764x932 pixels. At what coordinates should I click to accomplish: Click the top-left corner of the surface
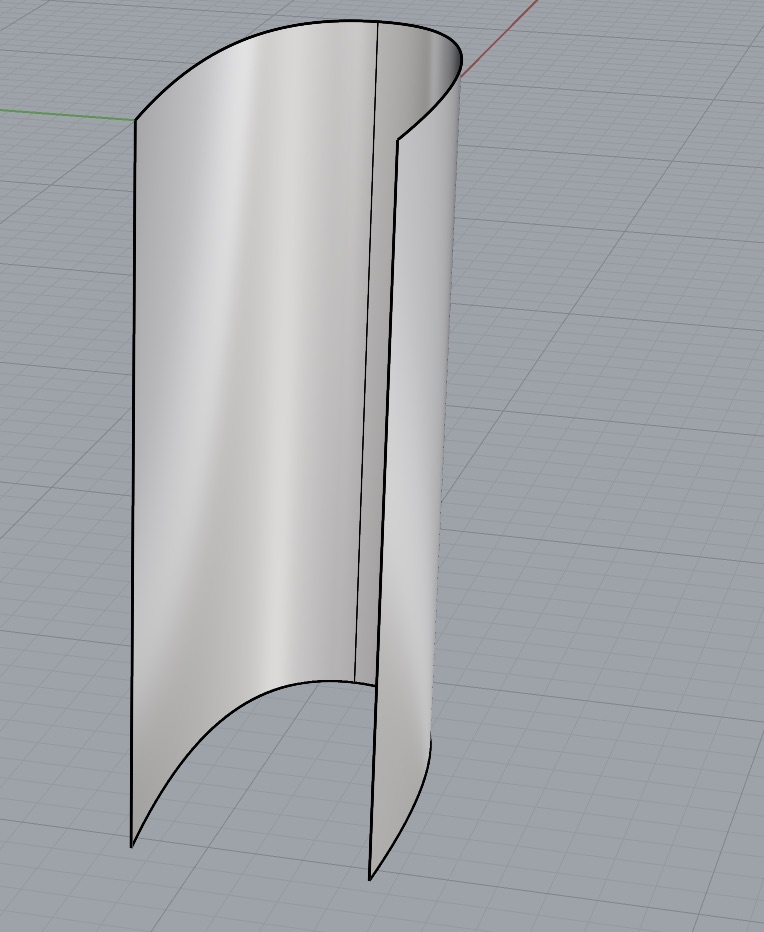pos(135,120)
